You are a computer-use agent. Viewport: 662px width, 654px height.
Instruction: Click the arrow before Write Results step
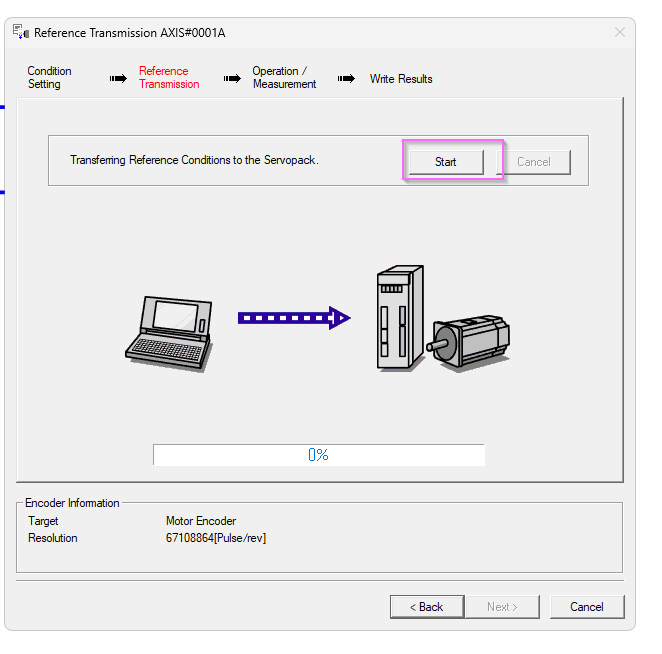coord(346,79)
